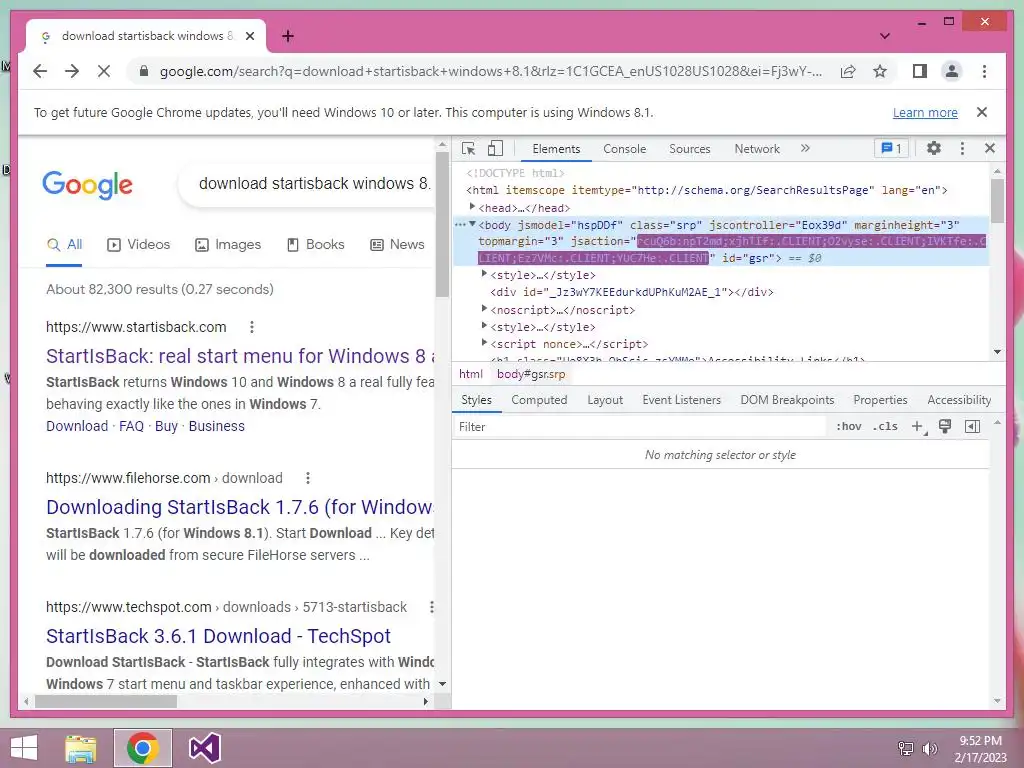Focus the Styles filter field
This screenshot has height=768, width=1024.
pos(640,426)
